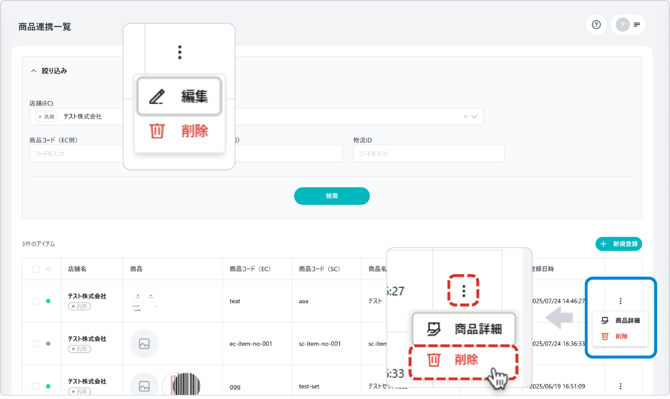Clear the 店舗(EC) selection with the x icon

coord(465,116)
